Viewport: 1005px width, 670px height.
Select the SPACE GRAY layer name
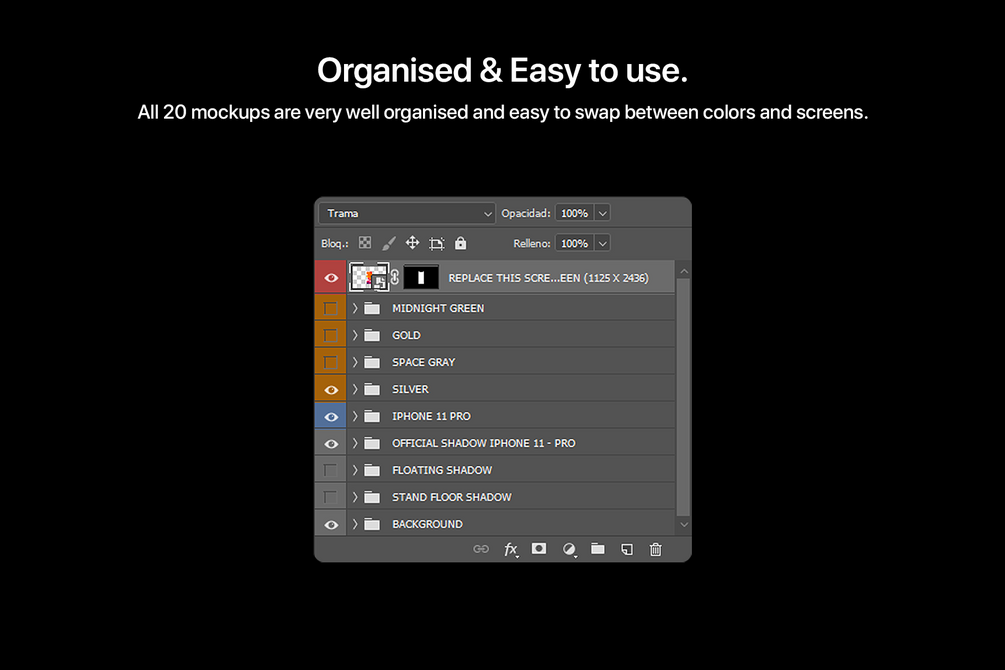click(x=424, y=362)
